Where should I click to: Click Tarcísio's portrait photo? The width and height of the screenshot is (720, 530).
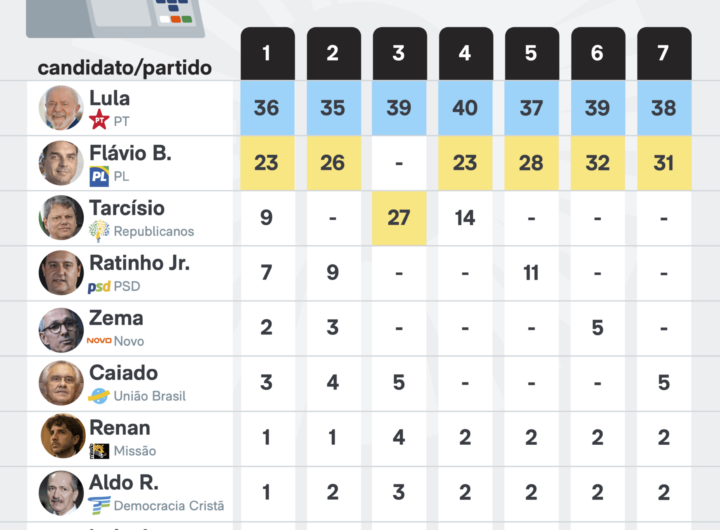click(x=61, y=218)
